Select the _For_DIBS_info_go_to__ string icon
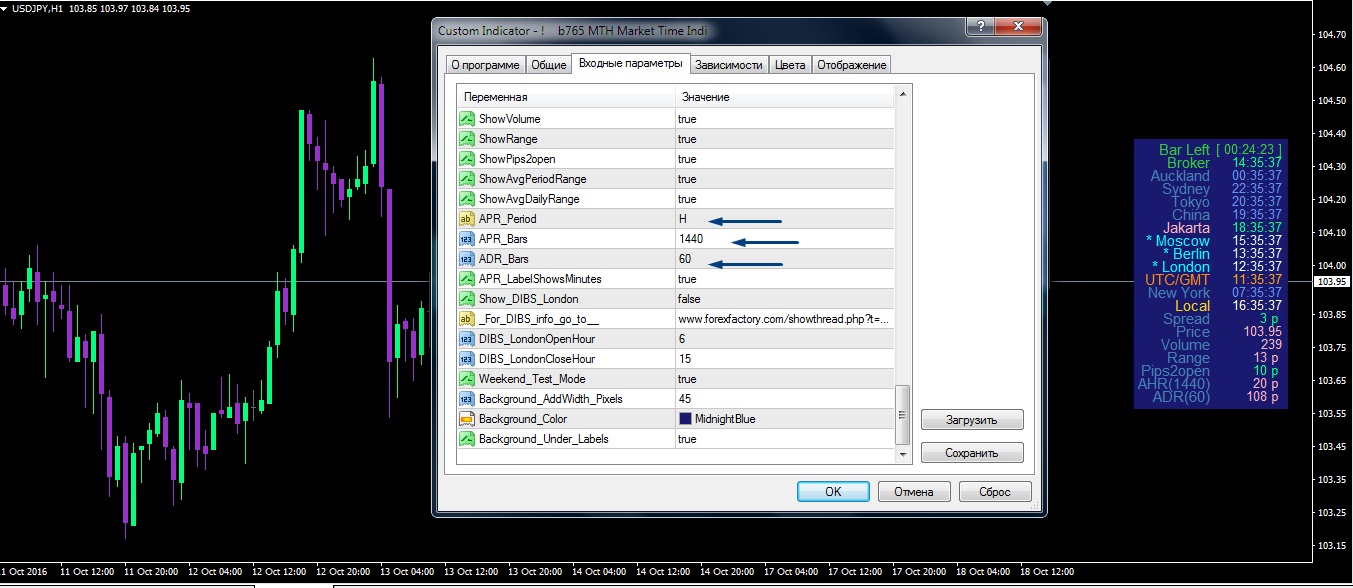This screenshot has height=588, width=1353. pyautogui.click(x=467, y=319)
